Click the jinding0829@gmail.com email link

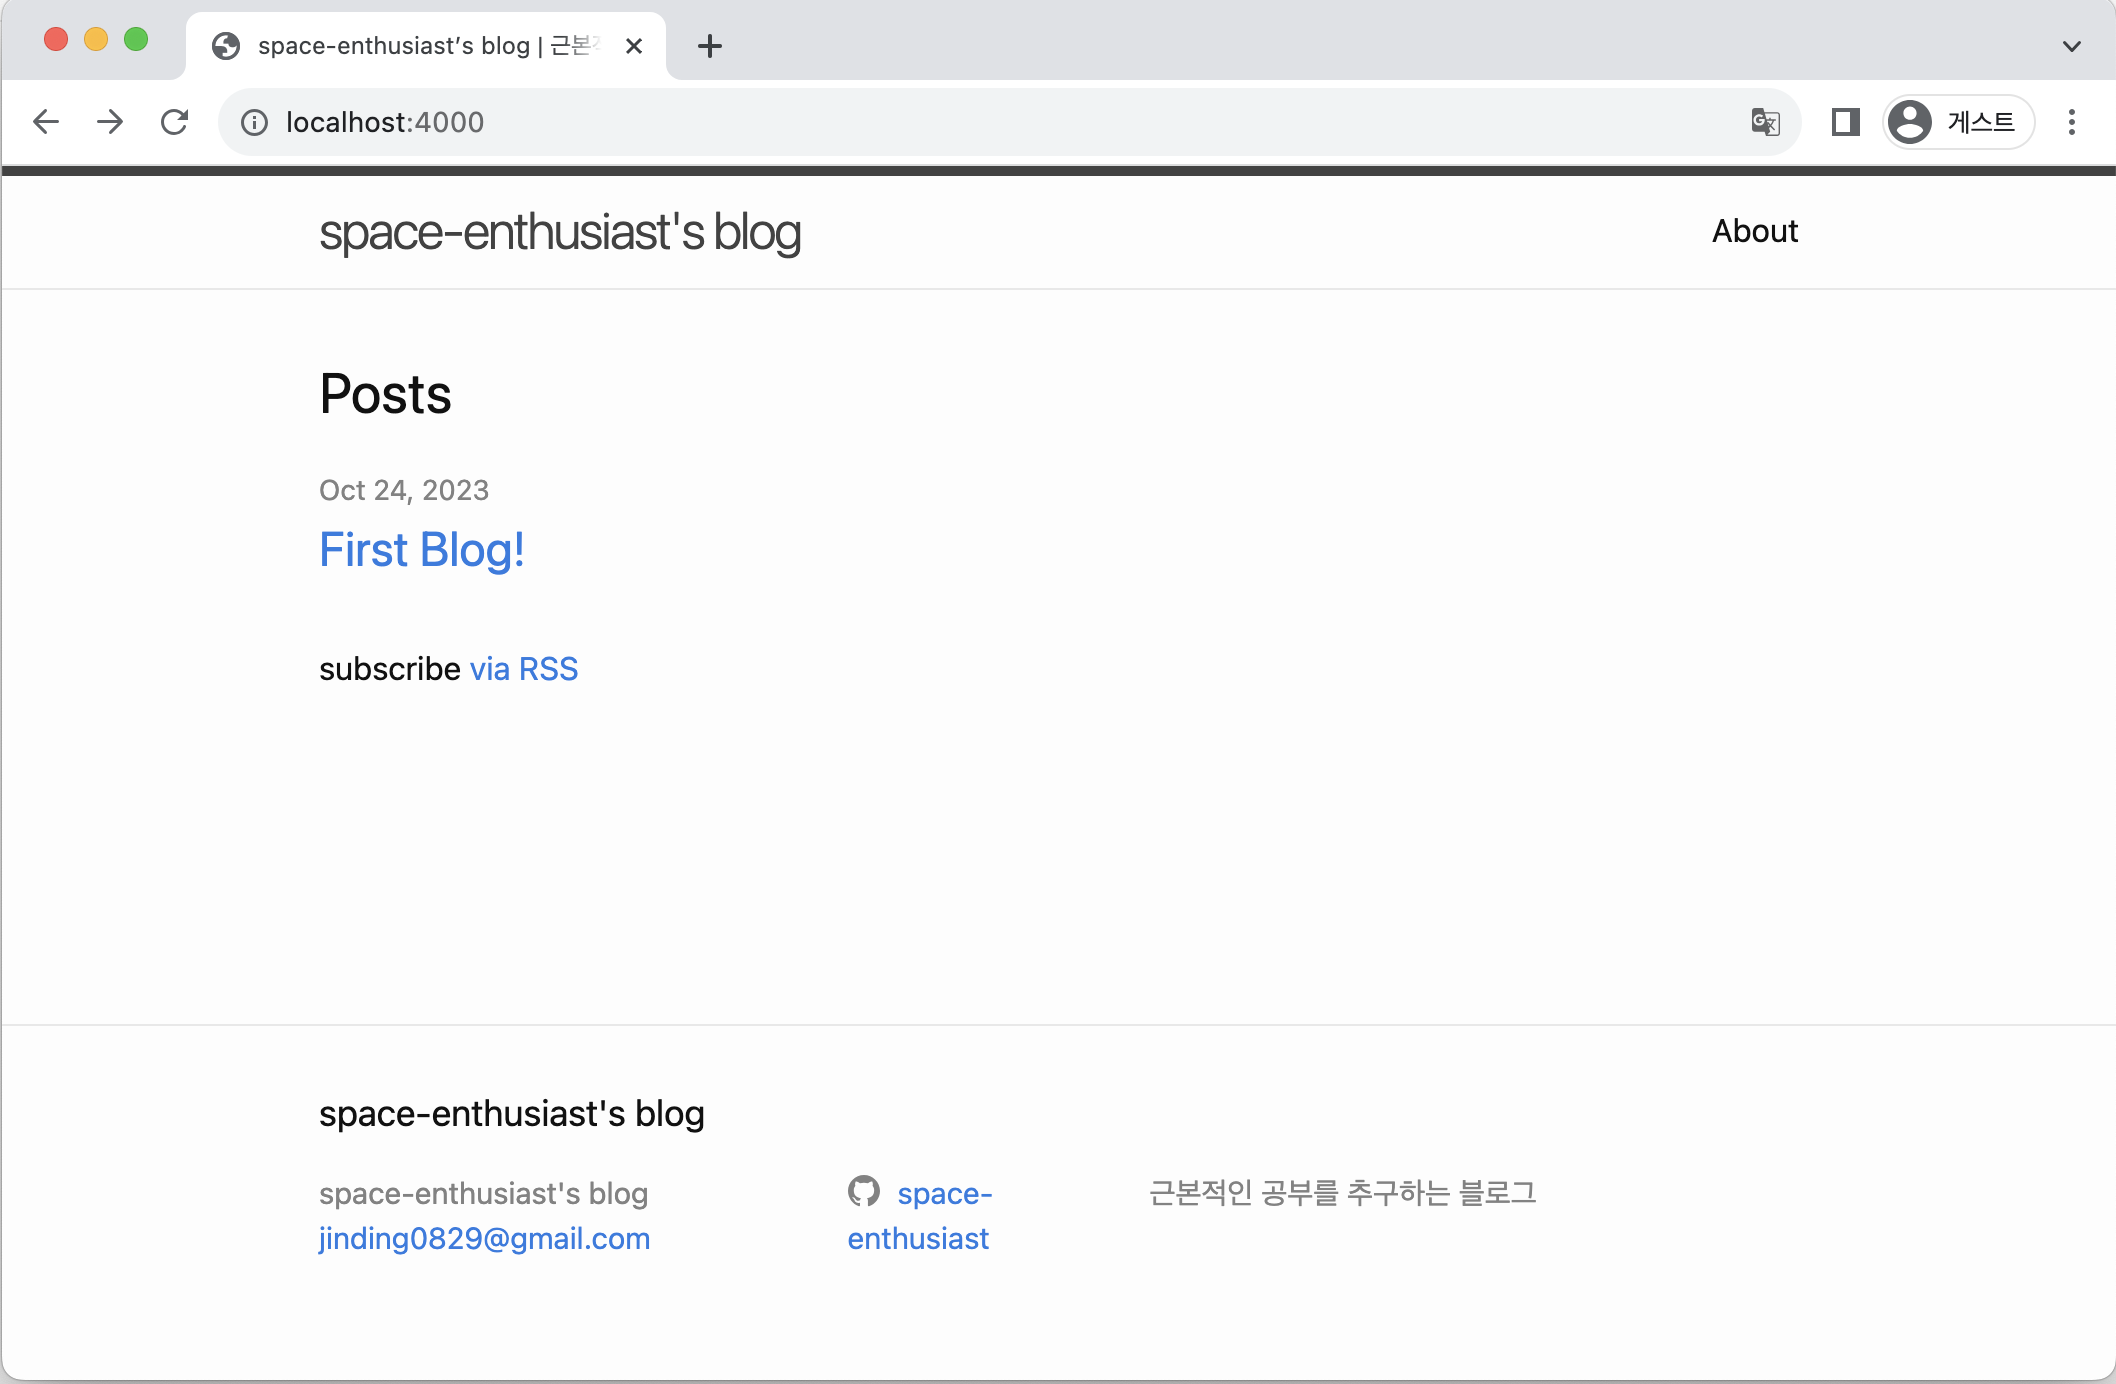click(485, 1239)
